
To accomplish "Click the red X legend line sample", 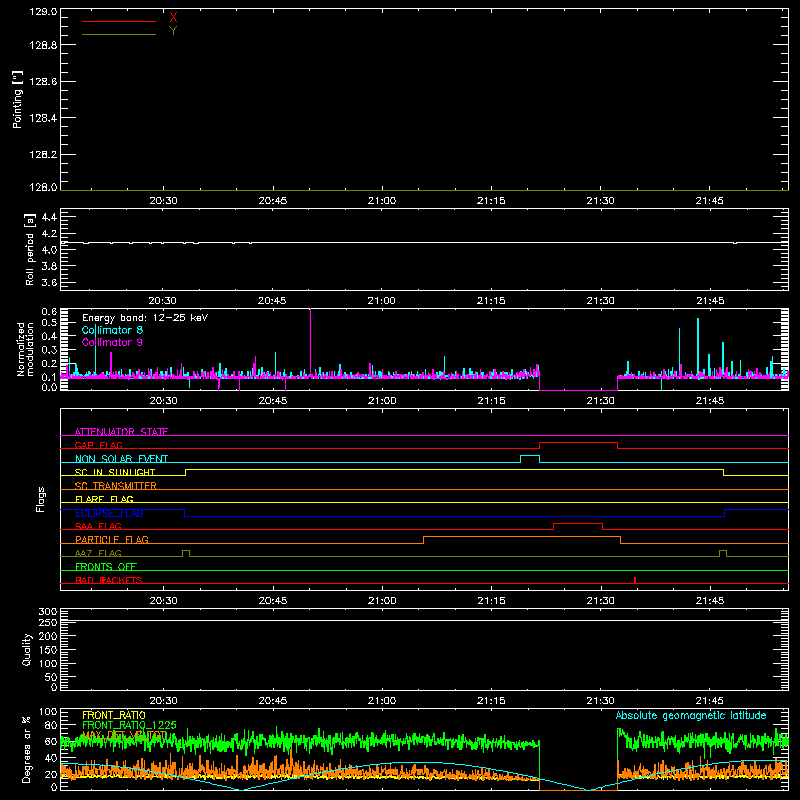I will click(119, 21).
